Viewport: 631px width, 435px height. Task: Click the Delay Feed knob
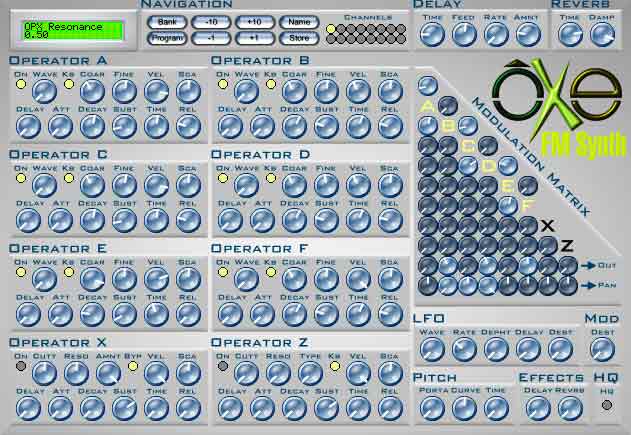point(463,35)
